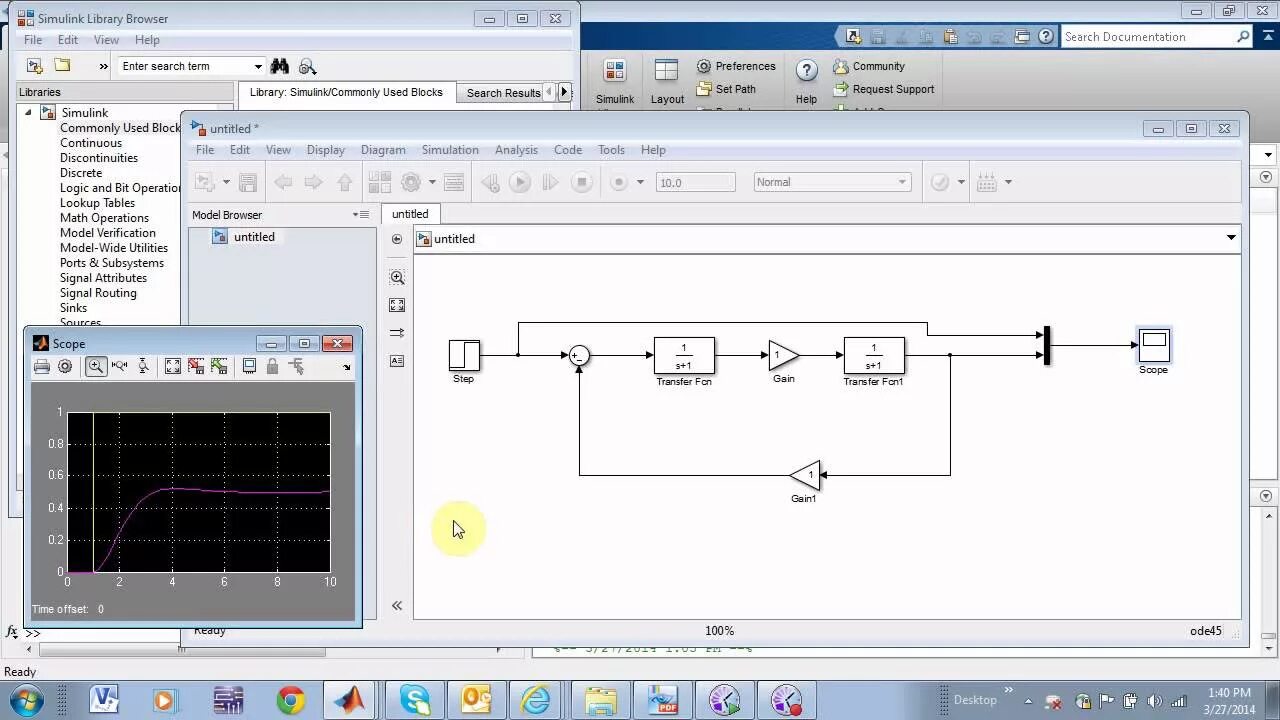Click Fit to View palette icon
Screen dimensions: 1280x720
(x=397, y=305)
